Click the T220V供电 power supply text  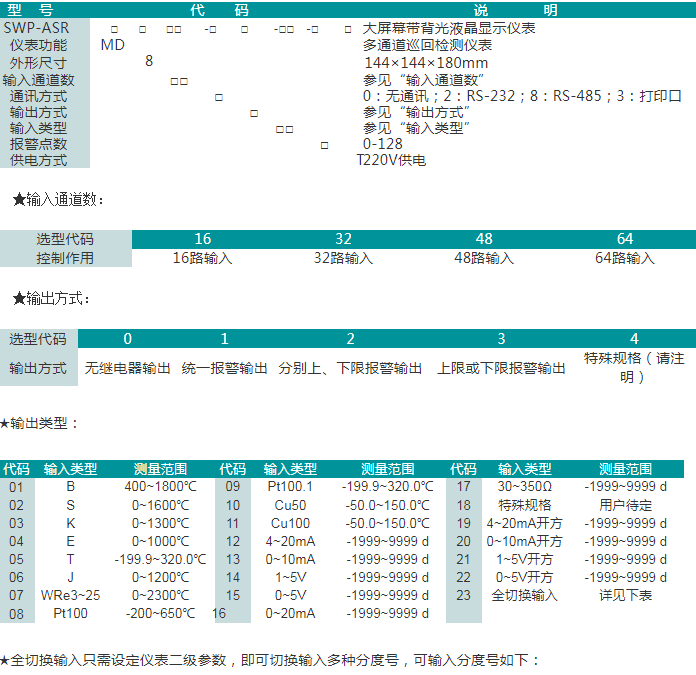pos(391,160)
